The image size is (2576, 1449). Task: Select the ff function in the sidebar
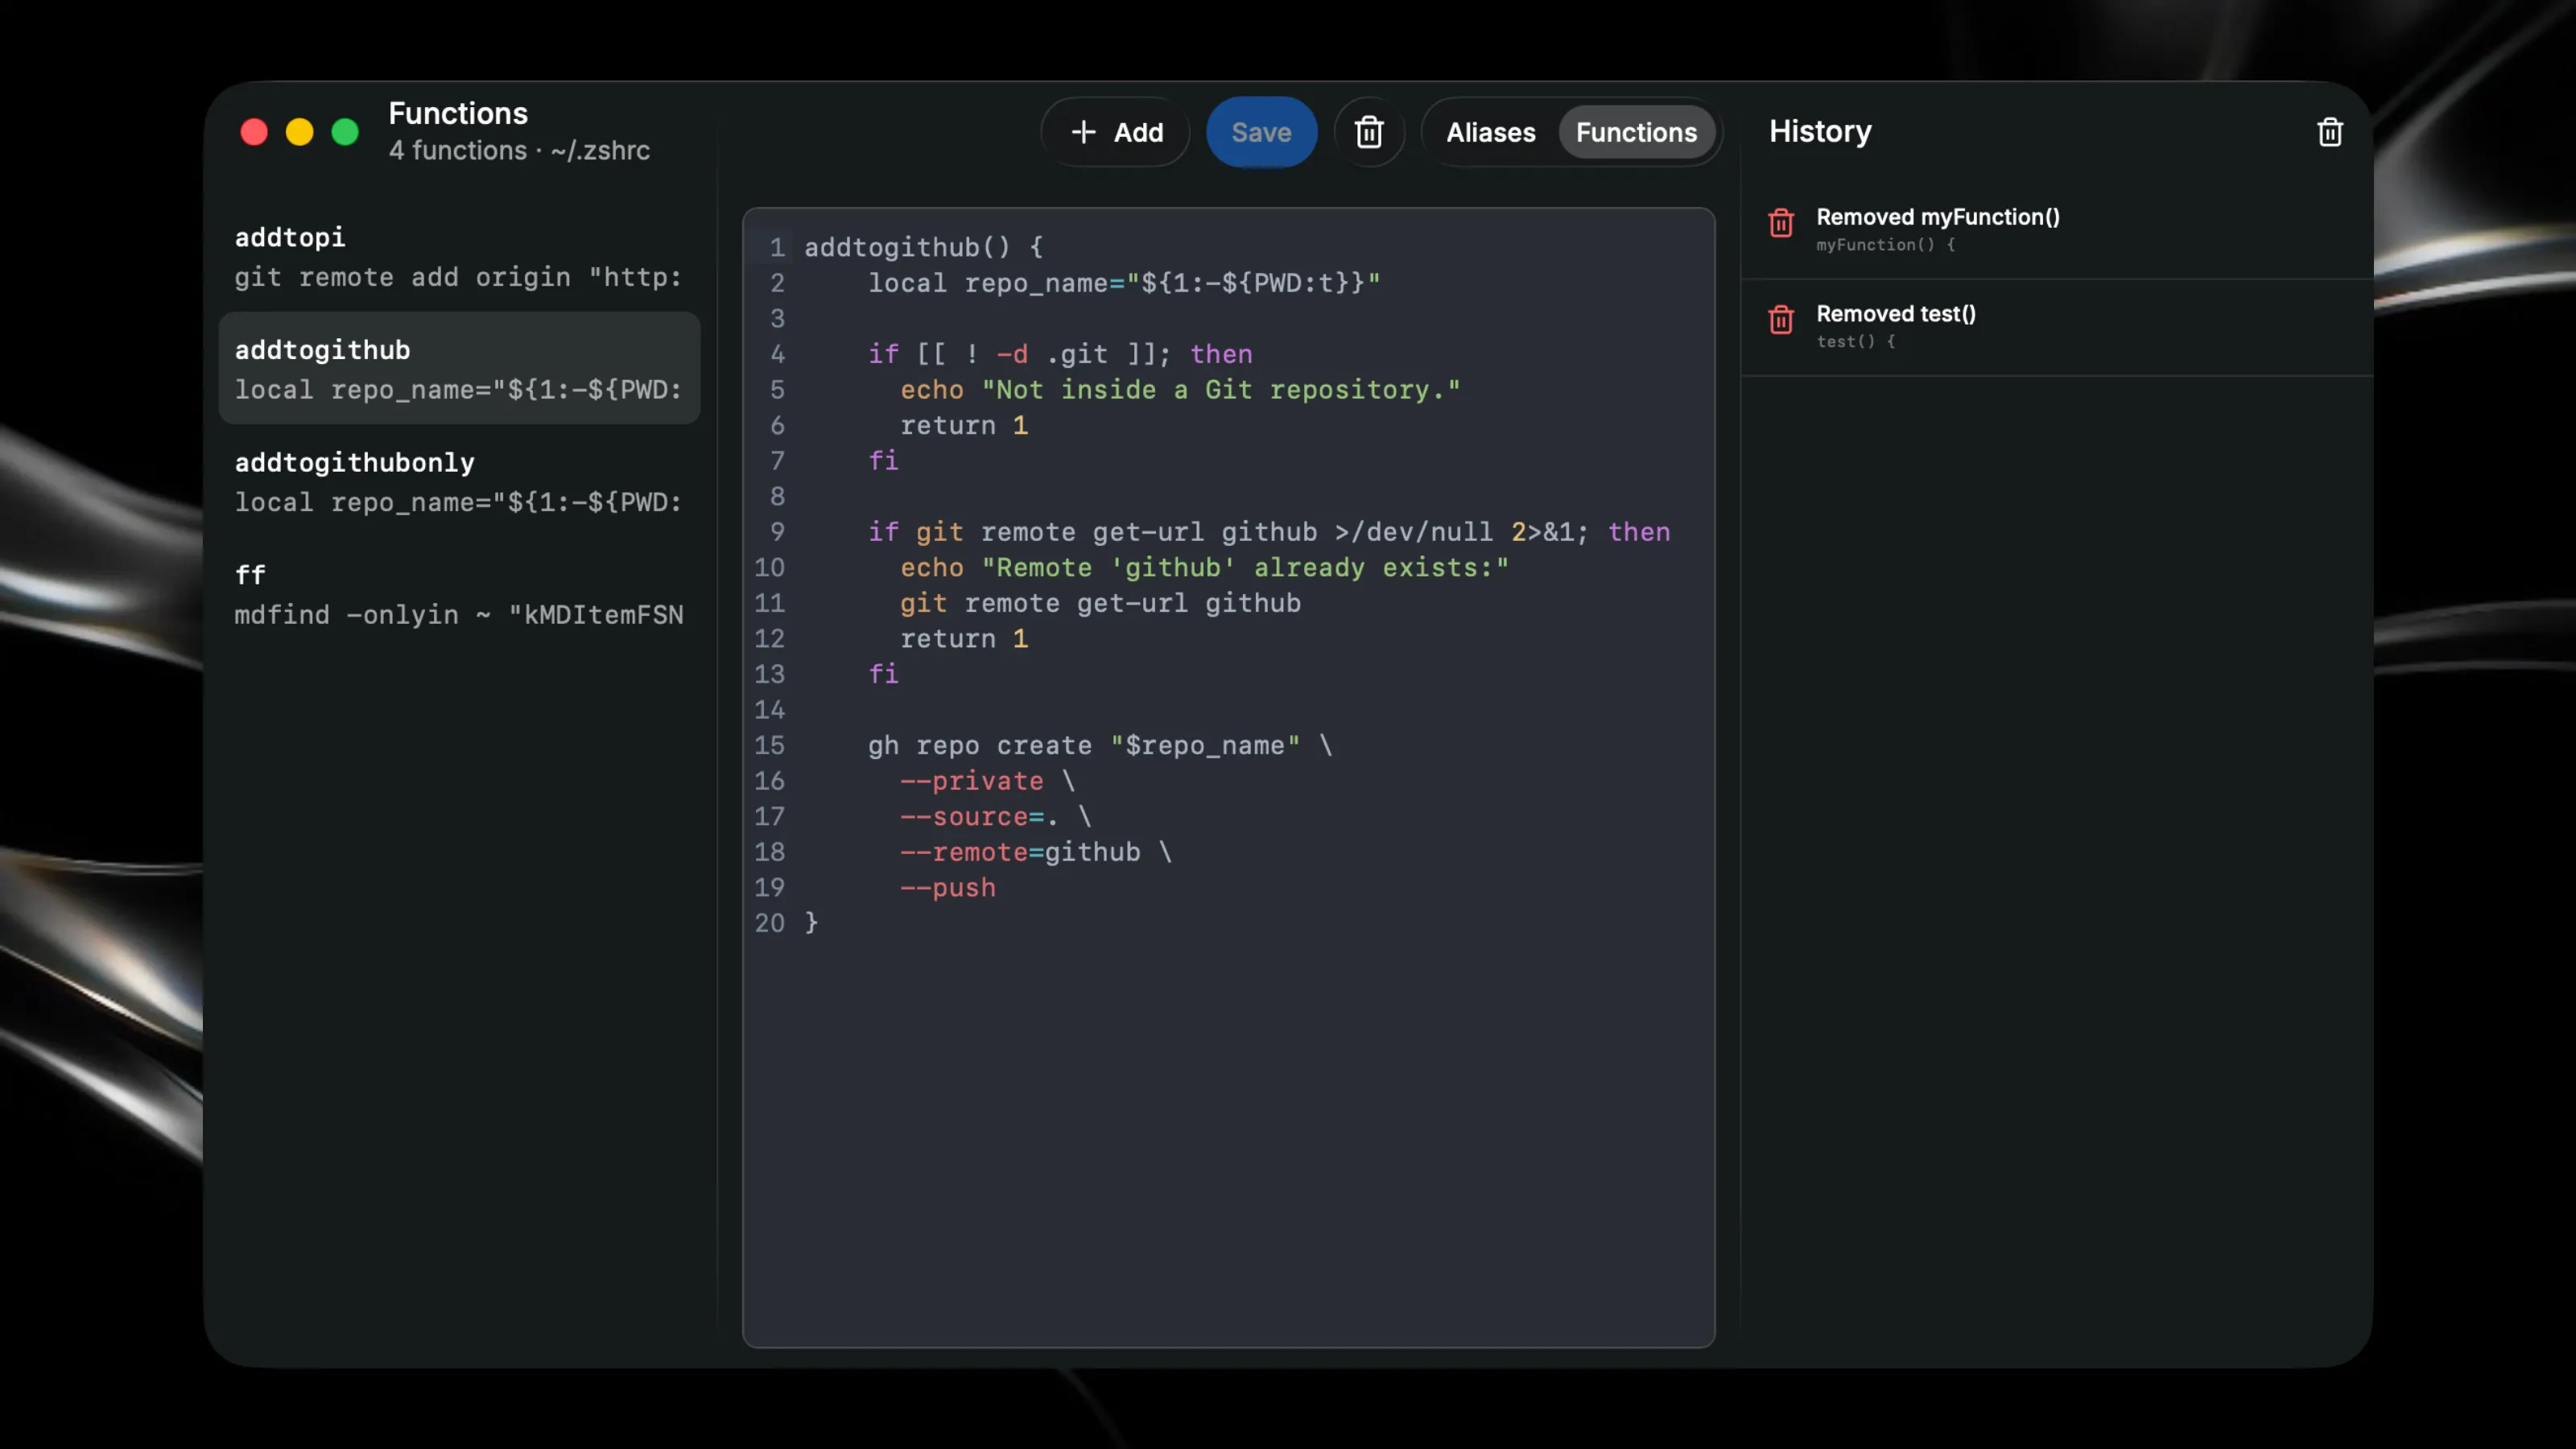click(x=459, y=594)
